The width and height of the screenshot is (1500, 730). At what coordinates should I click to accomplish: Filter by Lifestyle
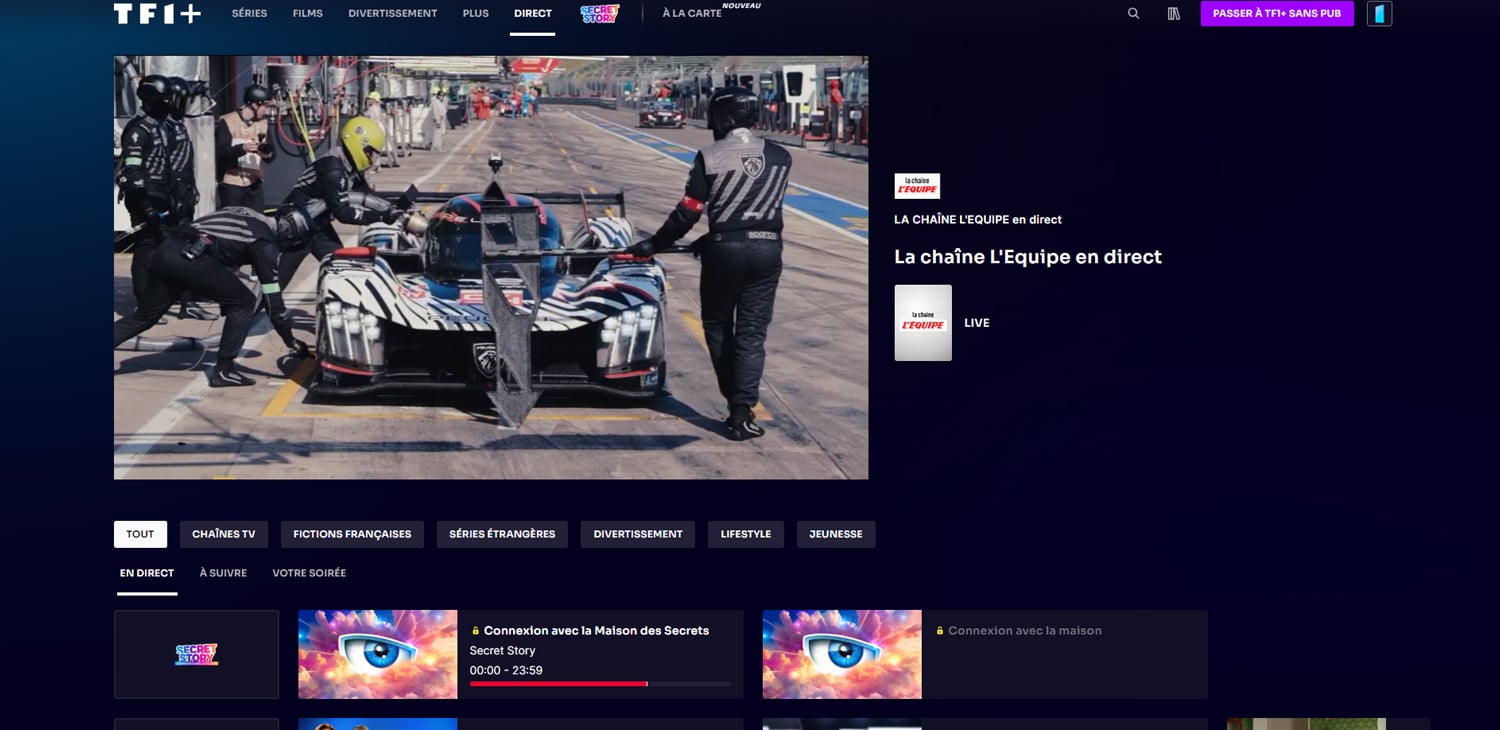tap(746, 534)
